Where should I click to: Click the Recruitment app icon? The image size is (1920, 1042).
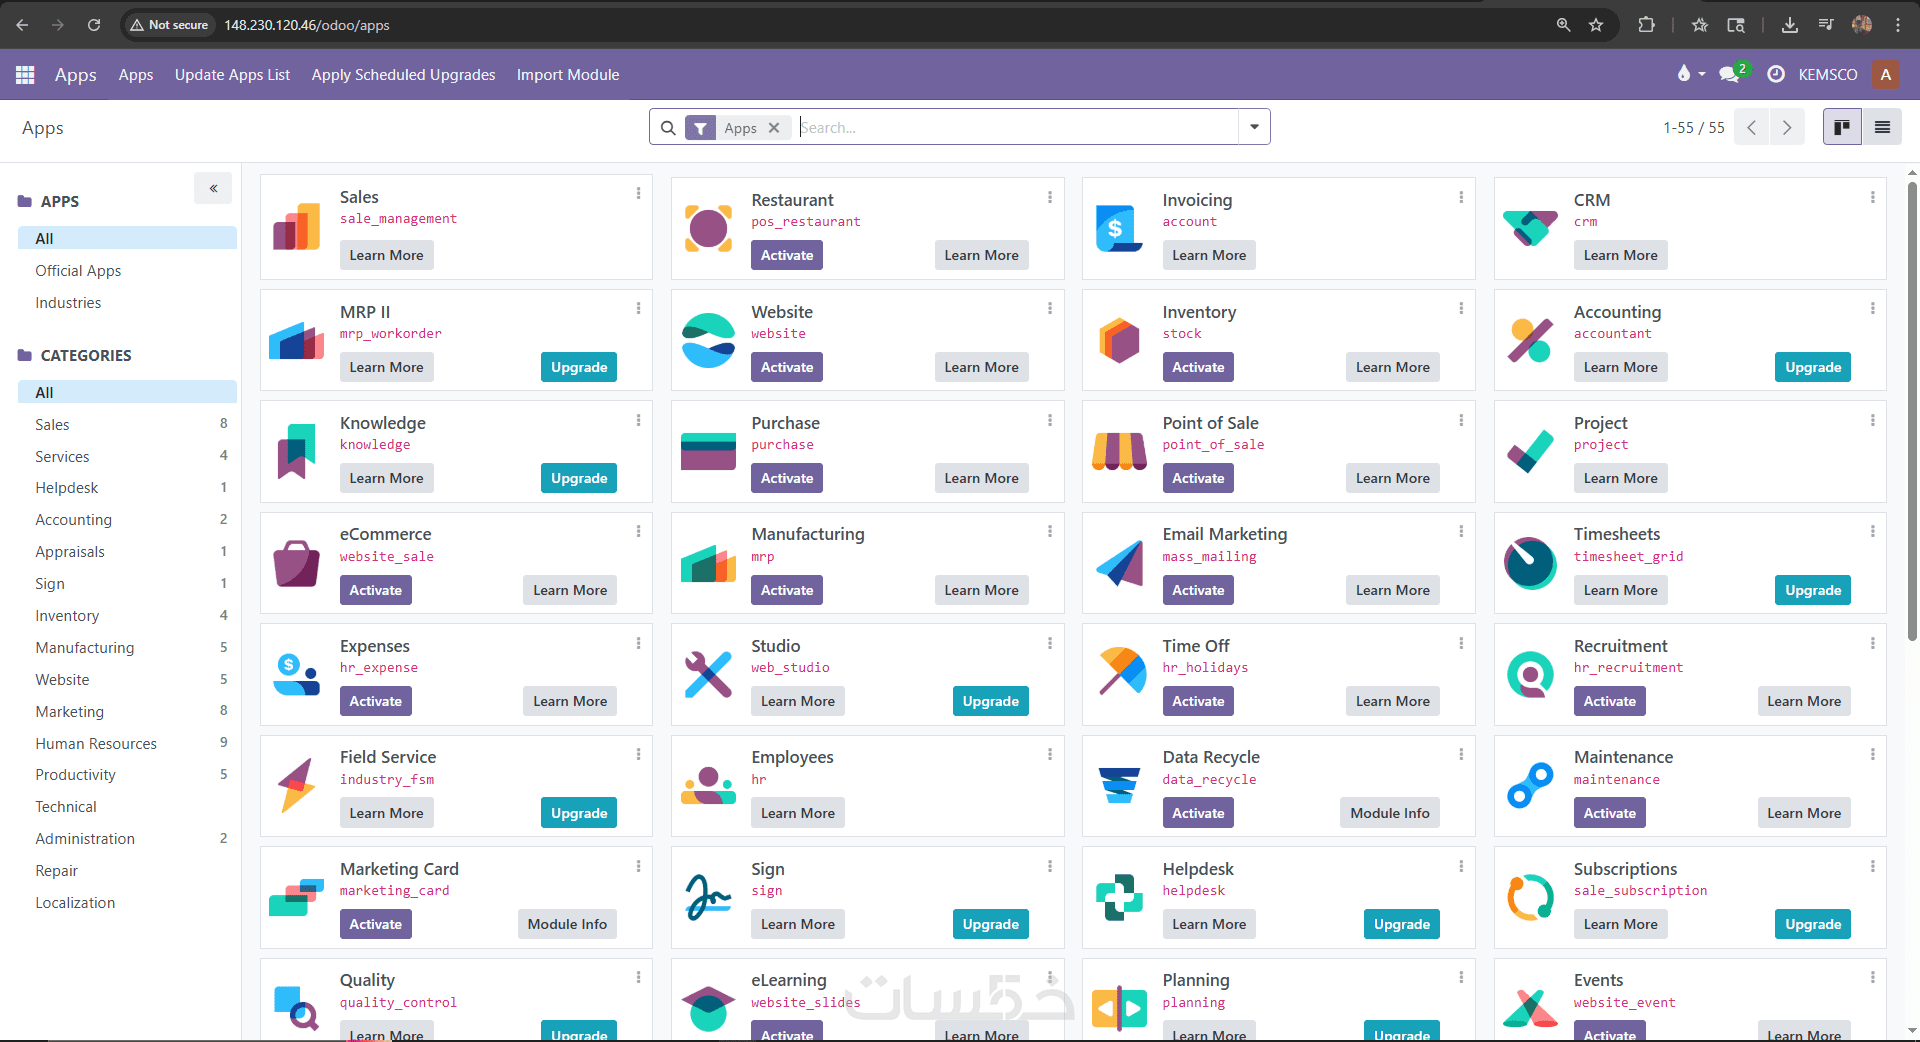click(1530, 674)
